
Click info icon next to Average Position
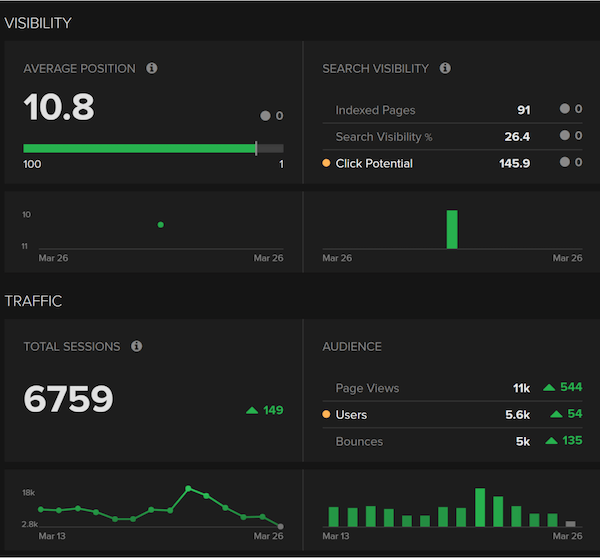[152, 69]
